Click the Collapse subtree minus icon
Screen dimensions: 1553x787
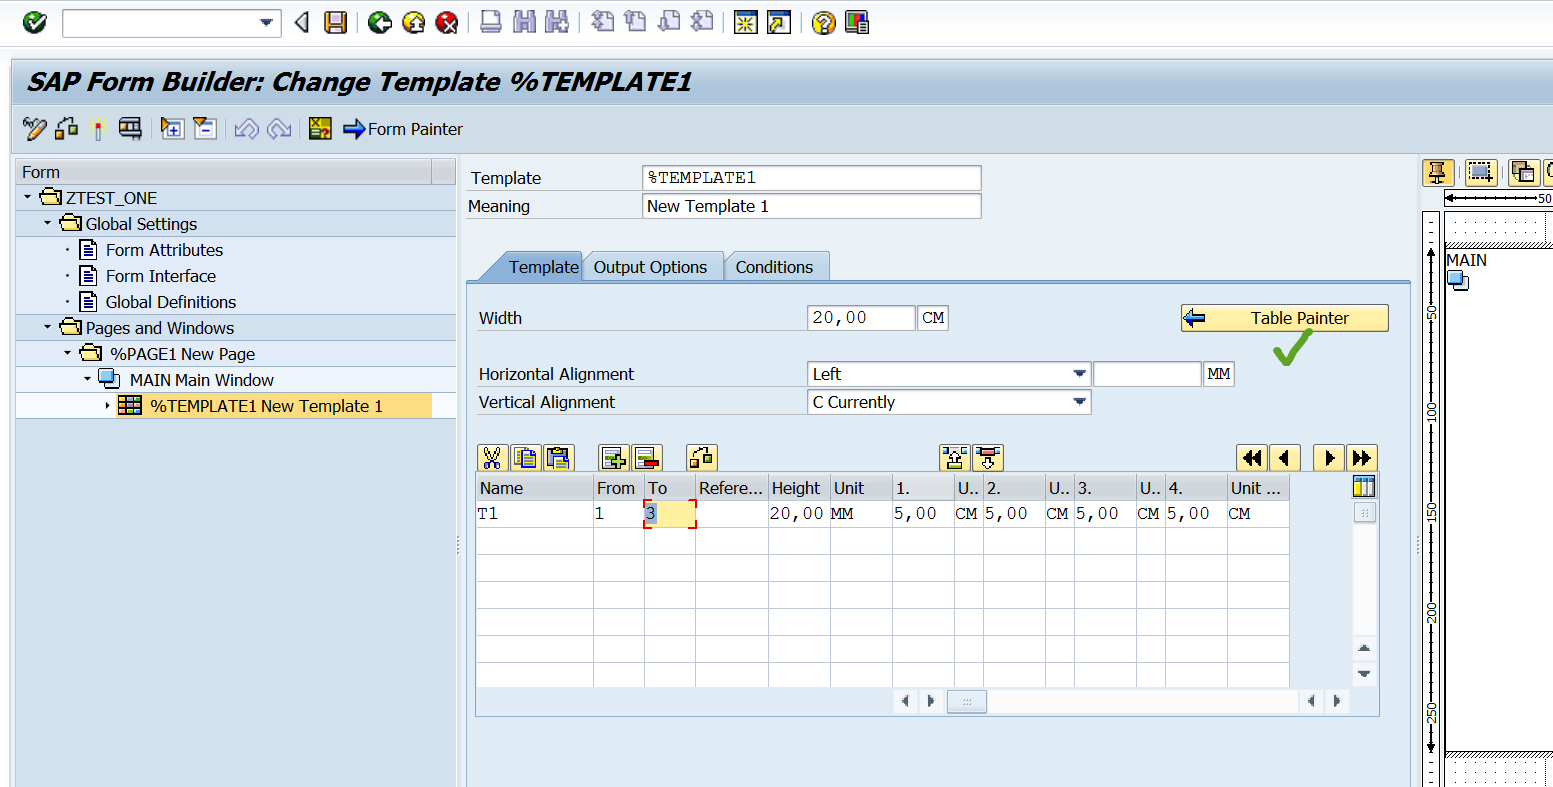click(205, 128)
